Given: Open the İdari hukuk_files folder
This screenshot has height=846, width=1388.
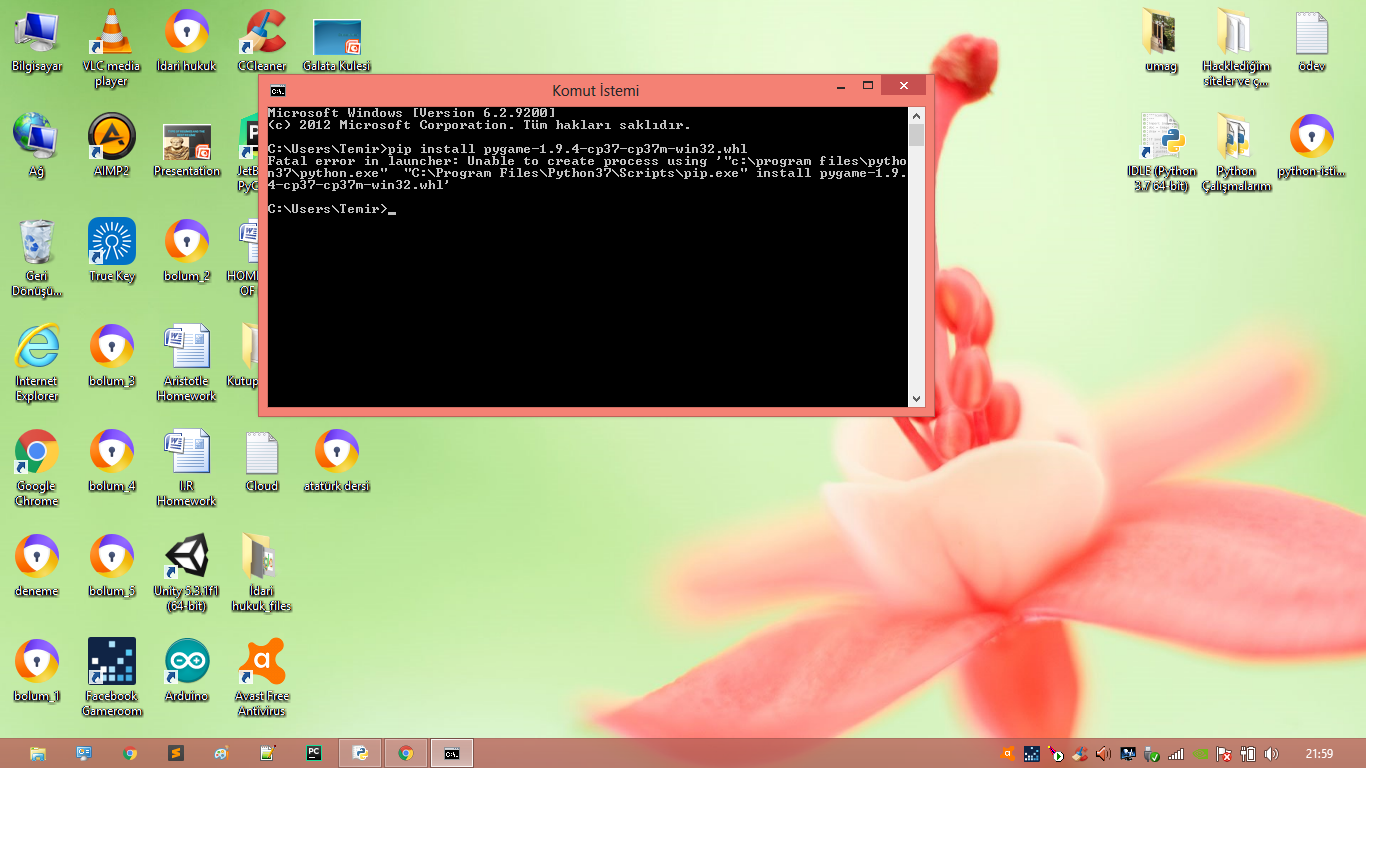Looking at the screenshot, I should tap(262, 572).
